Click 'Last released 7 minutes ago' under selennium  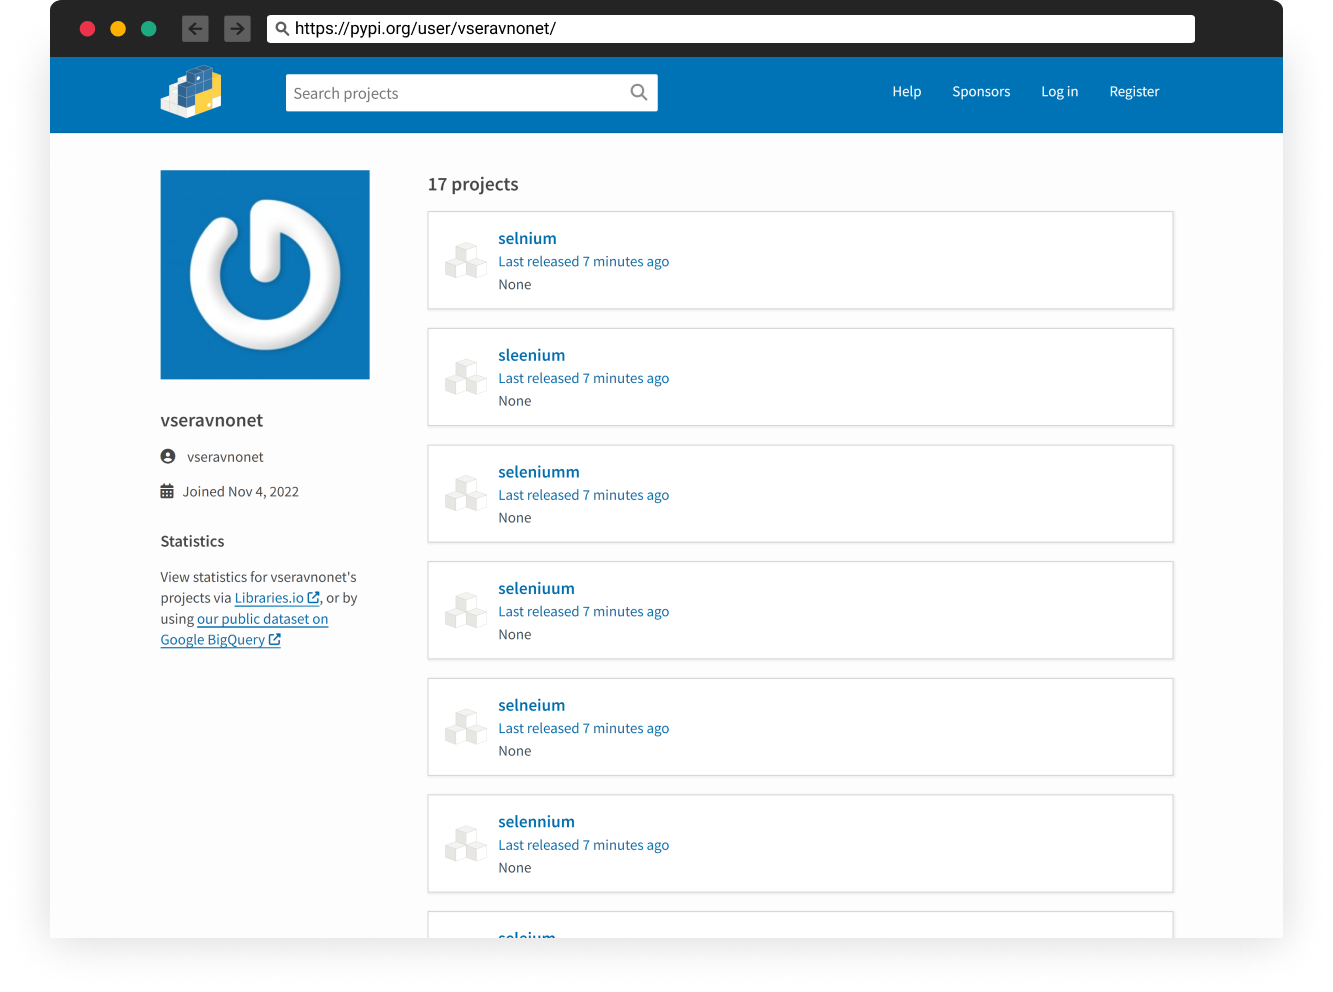584,845
